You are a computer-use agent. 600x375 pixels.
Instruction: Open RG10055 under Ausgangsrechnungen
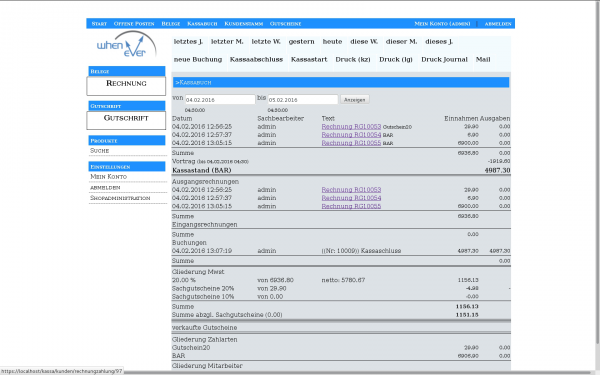coord(351,206)
